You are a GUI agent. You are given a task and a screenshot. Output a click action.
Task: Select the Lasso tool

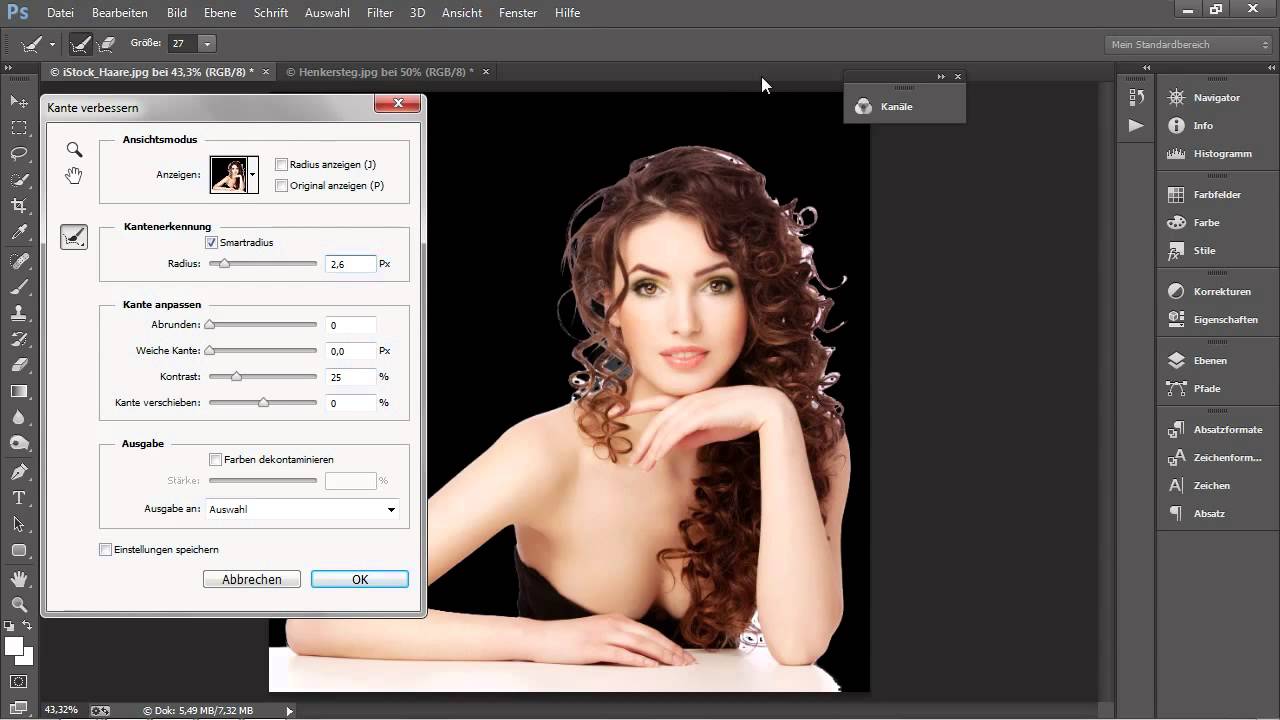(19, 154)
